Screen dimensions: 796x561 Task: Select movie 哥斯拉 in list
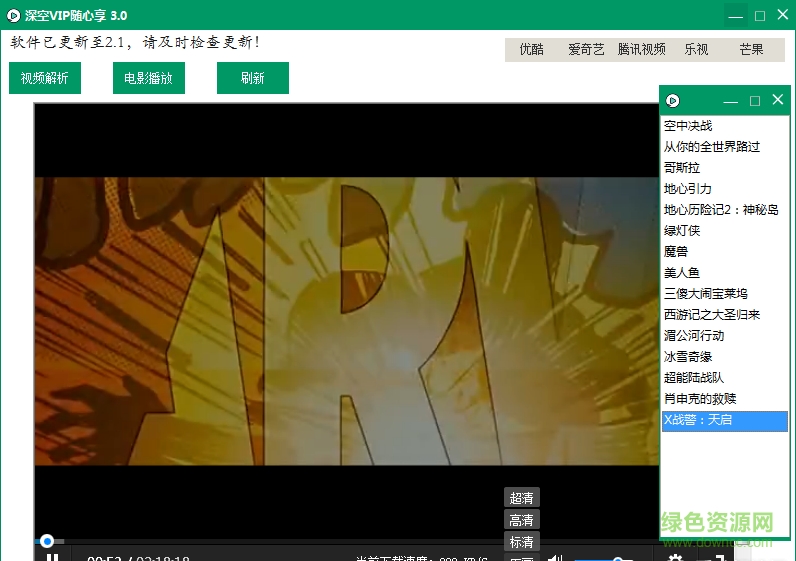[725, 168]
